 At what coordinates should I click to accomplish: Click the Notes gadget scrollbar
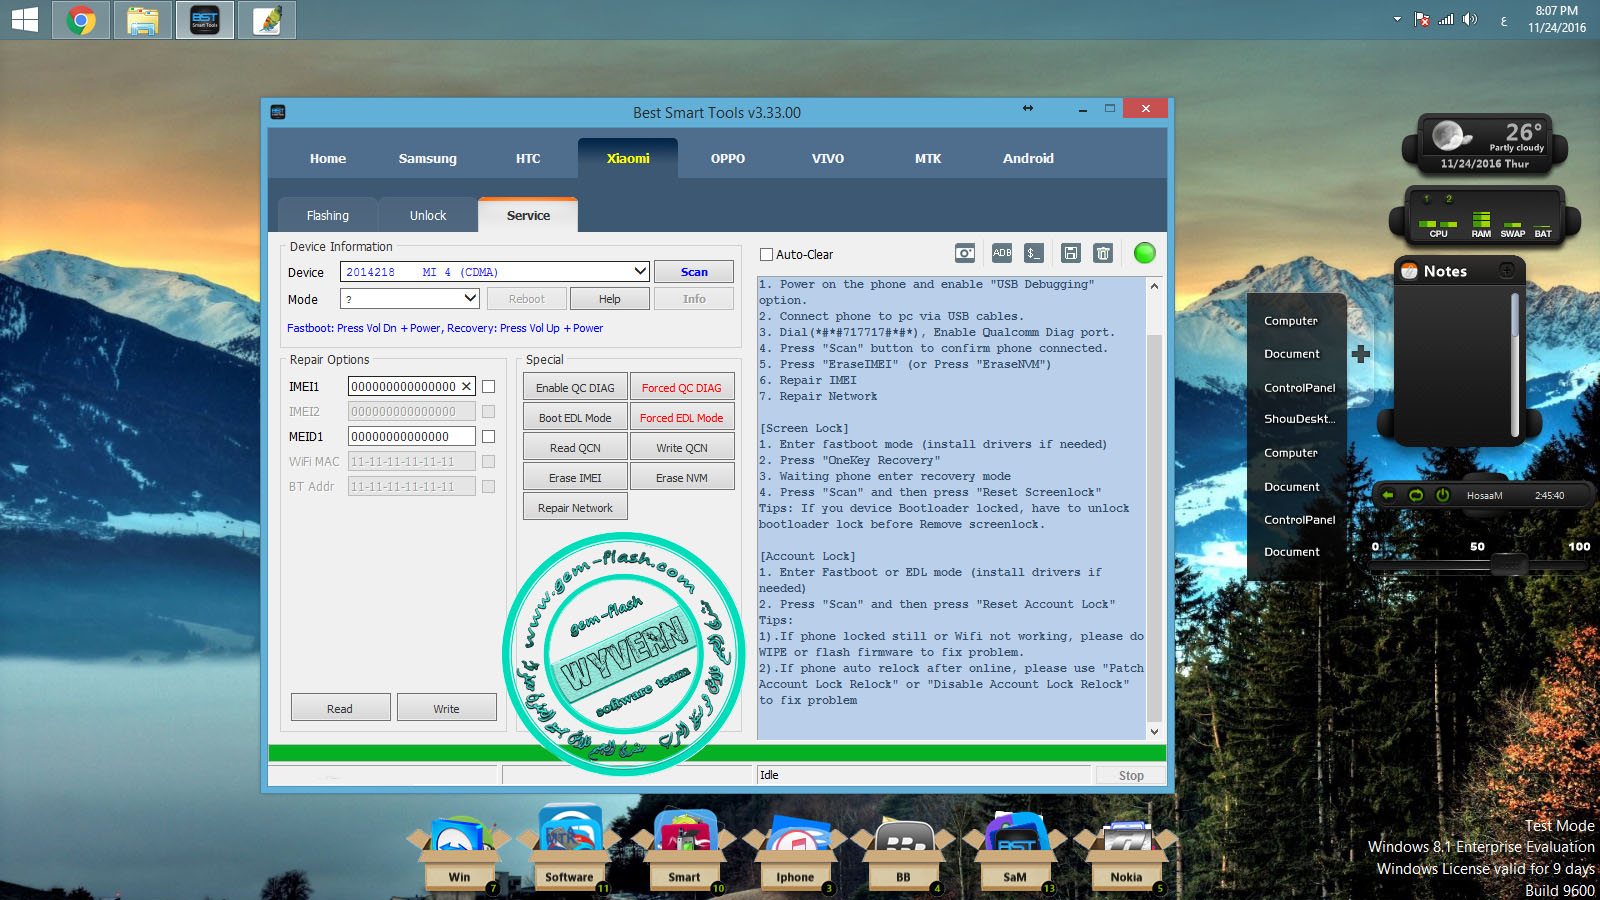(x=1515, y=365)
